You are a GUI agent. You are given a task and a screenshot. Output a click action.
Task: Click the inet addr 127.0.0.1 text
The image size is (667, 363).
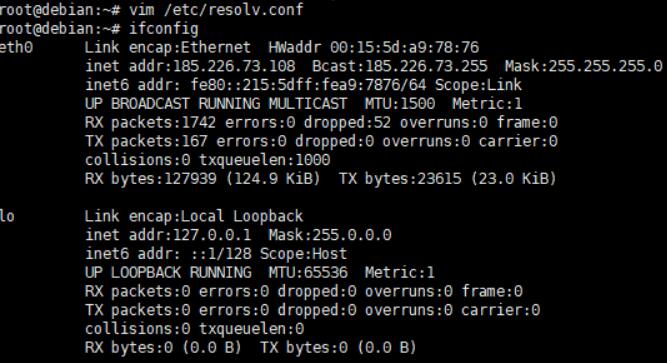(168, 235)
